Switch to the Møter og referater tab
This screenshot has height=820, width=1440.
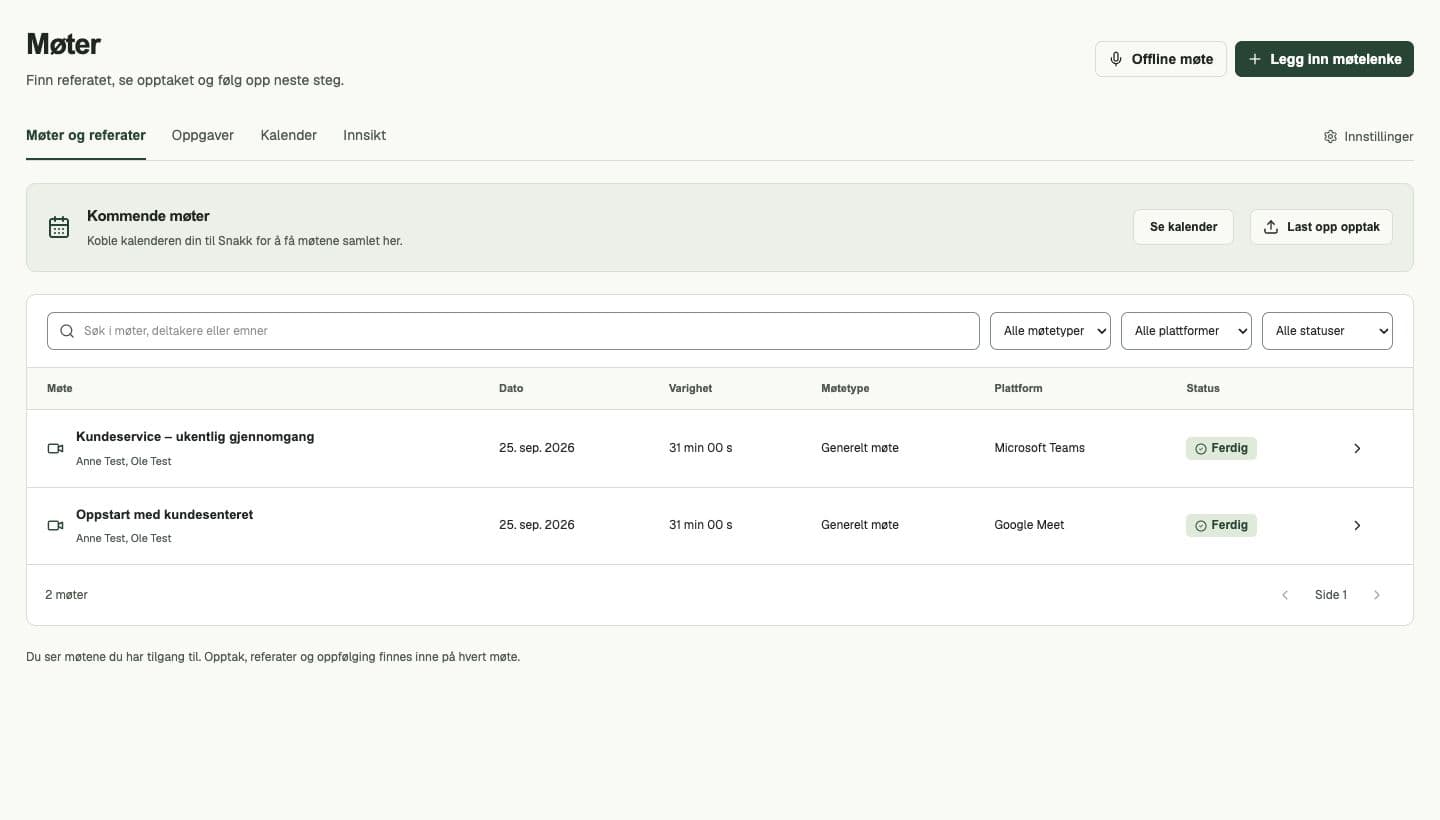tap(86, 135)
